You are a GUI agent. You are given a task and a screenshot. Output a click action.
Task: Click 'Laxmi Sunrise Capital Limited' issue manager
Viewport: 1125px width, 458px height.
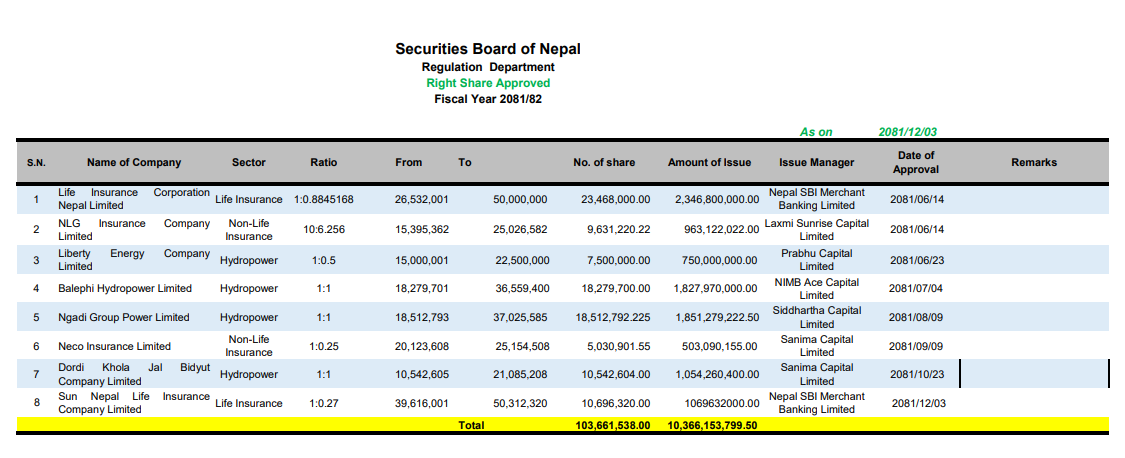point(816,230)
